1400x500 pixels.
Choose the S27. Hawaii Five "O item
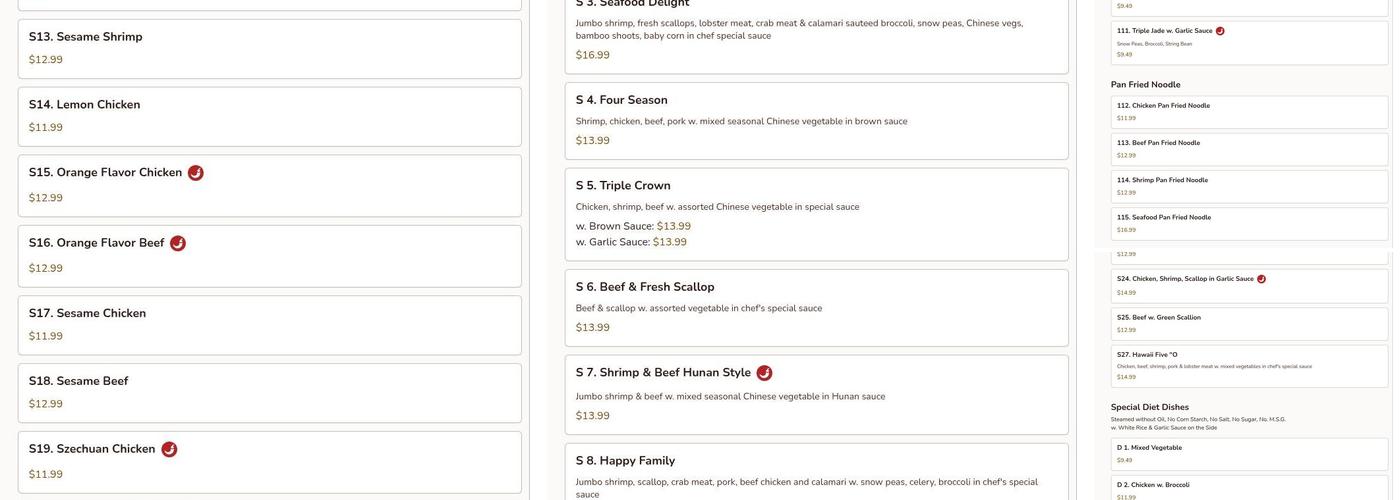(x=1249, y=365)
